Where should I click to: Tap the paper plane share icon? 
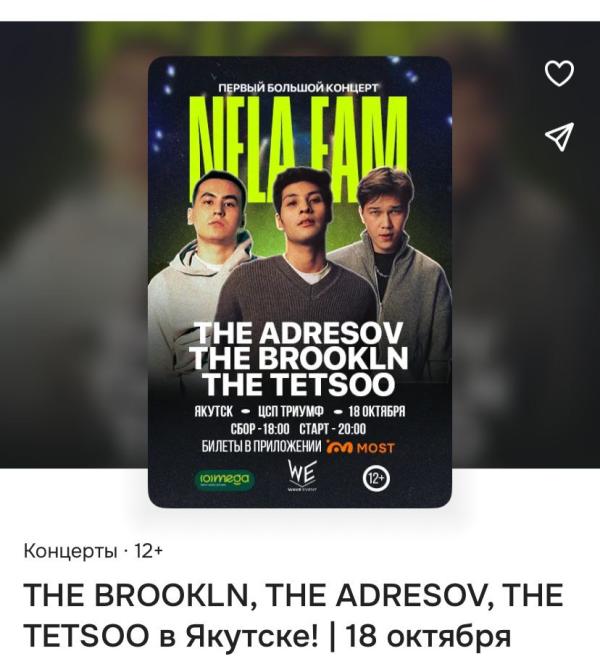pos(559,137)
